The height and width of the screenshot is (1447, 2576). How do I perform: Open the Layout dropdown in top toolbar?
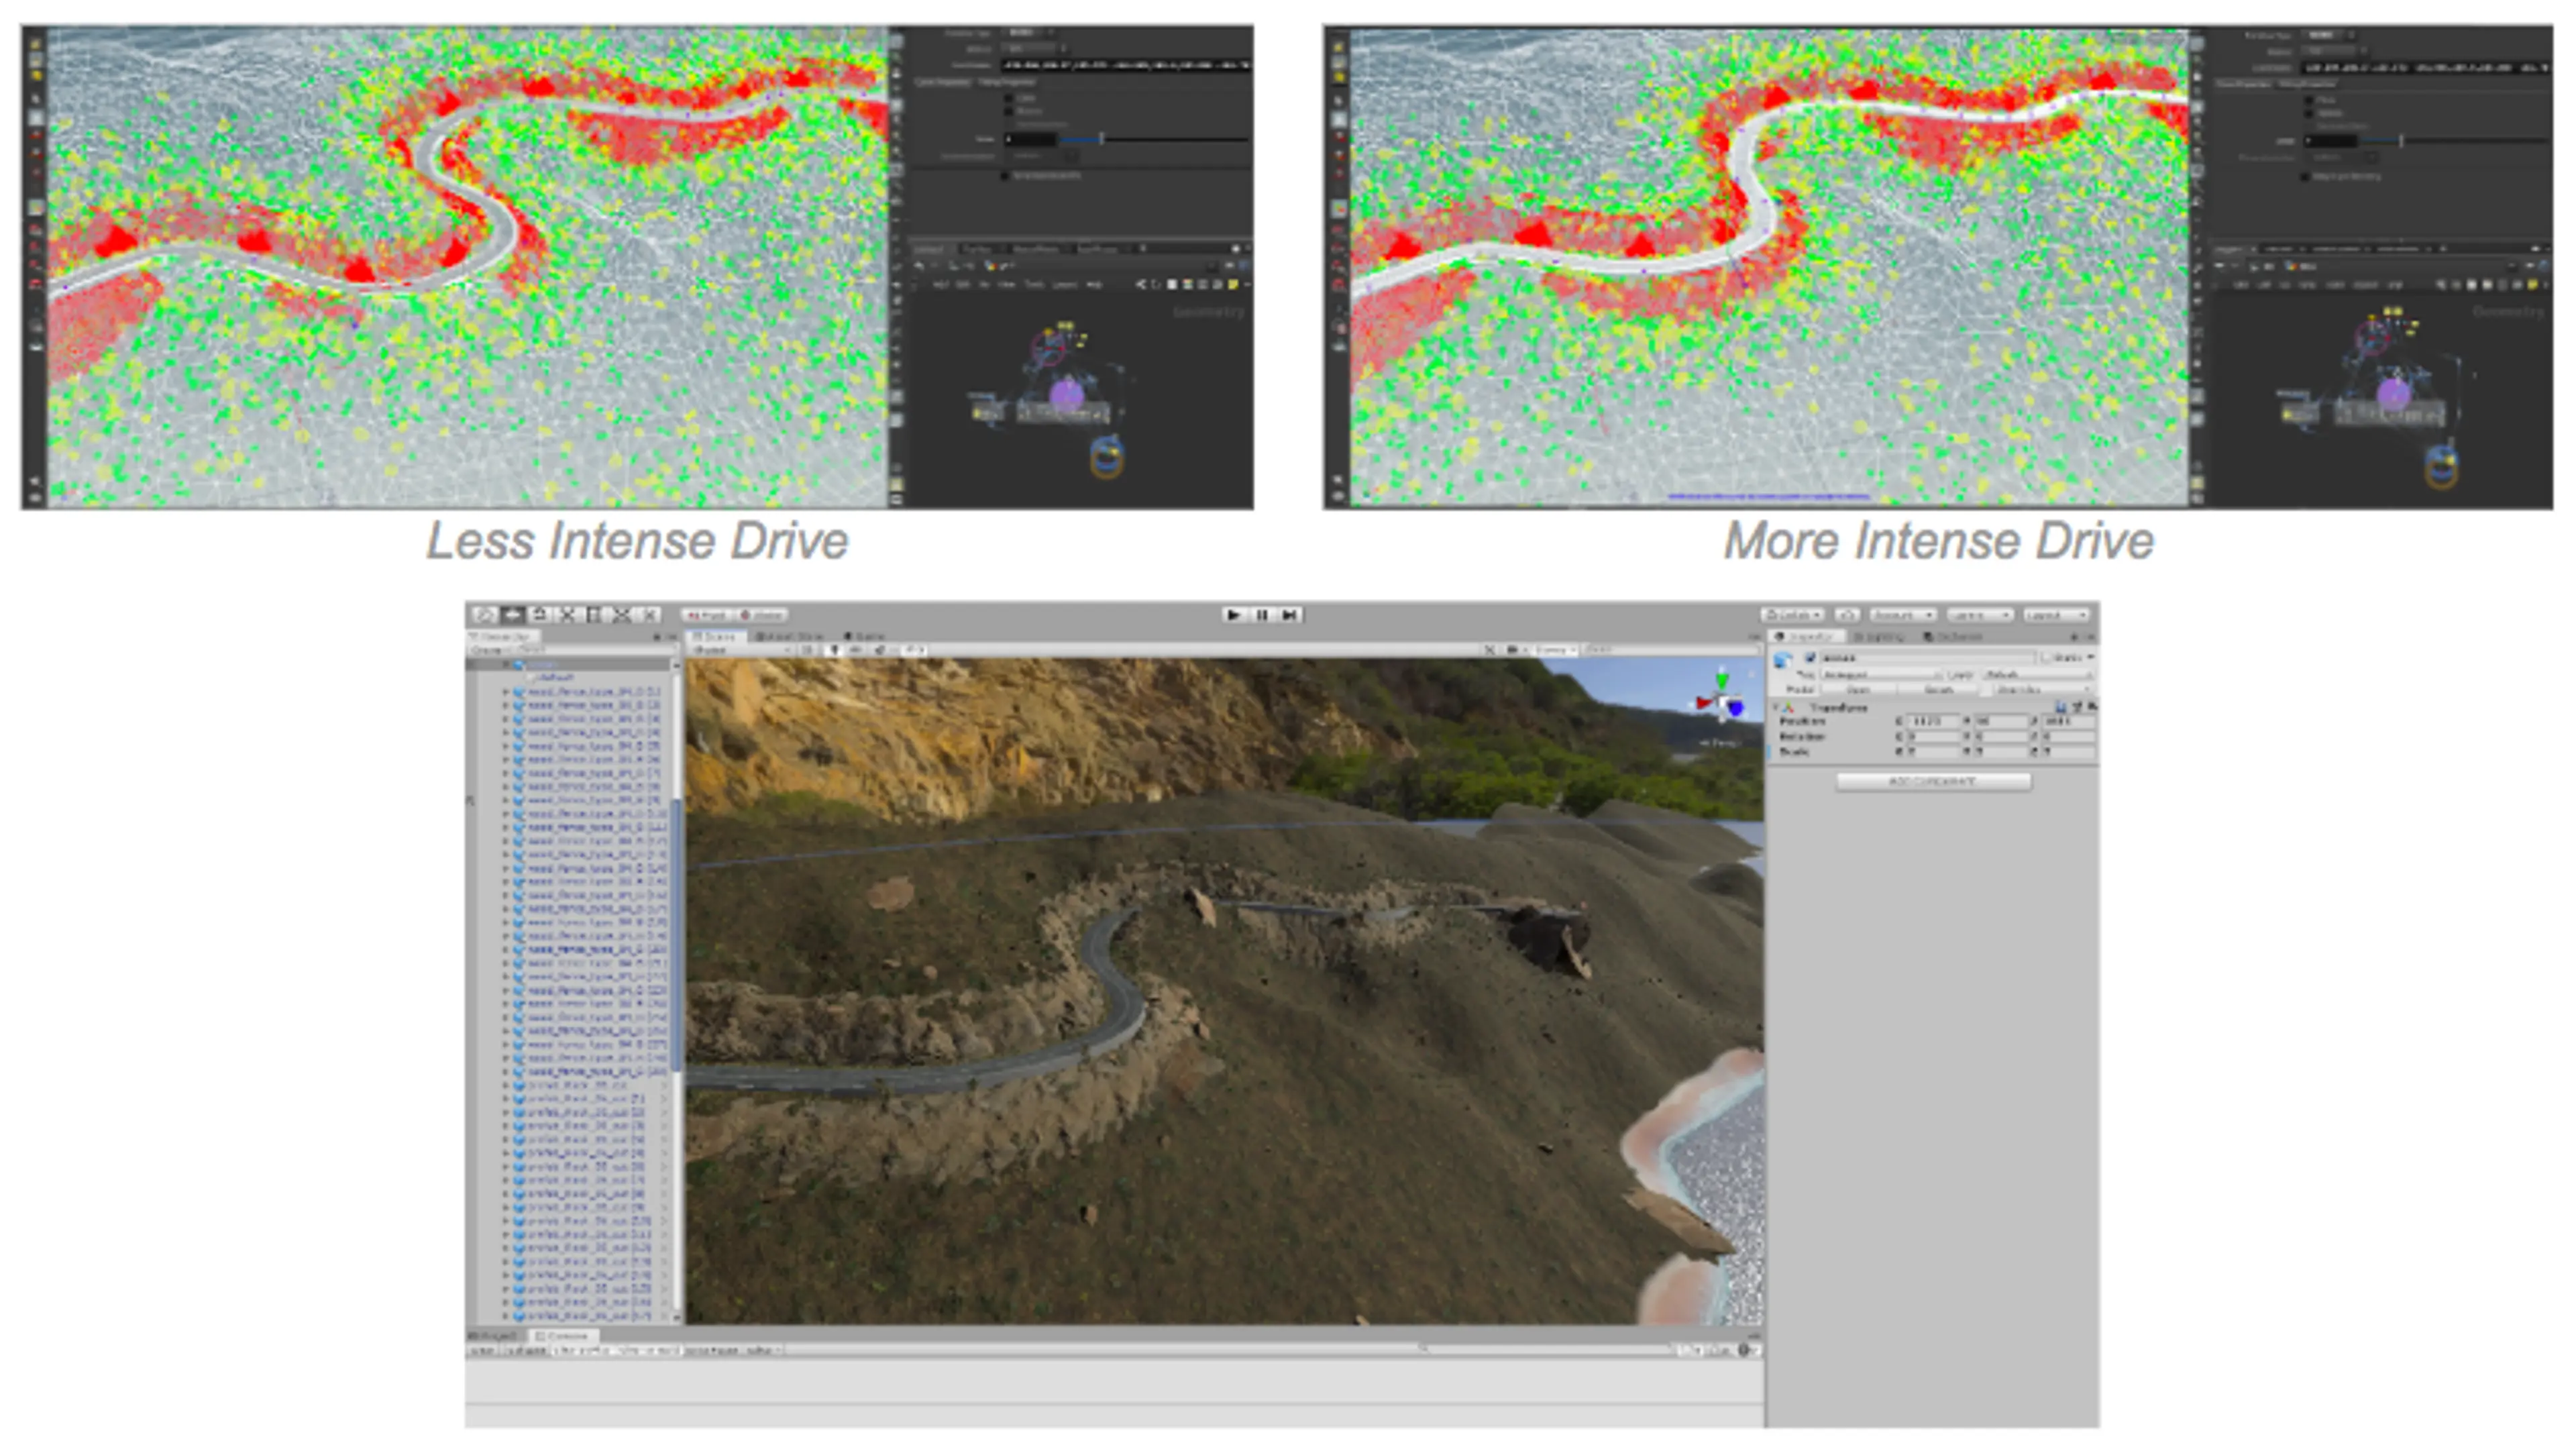point(2056,614)
